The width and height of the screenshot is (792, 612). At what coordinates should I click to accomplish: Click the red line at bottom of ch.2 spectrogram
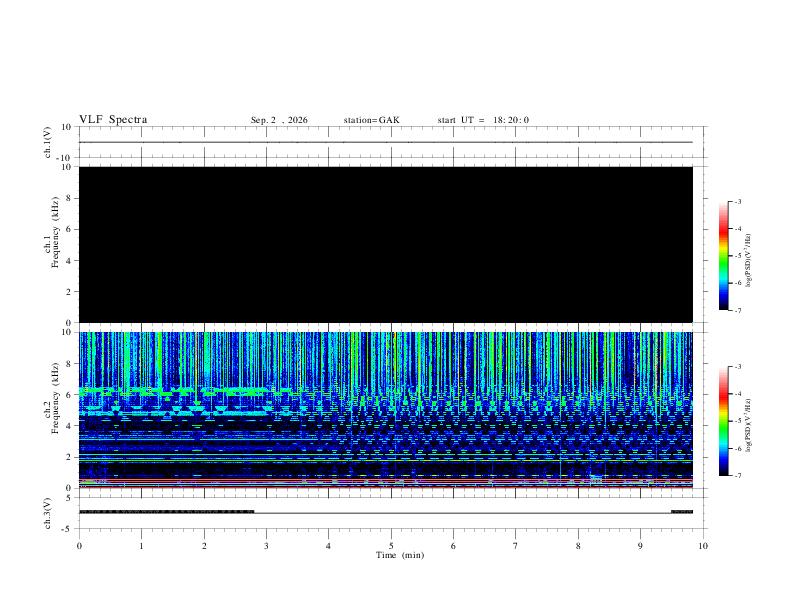(386, 487)
